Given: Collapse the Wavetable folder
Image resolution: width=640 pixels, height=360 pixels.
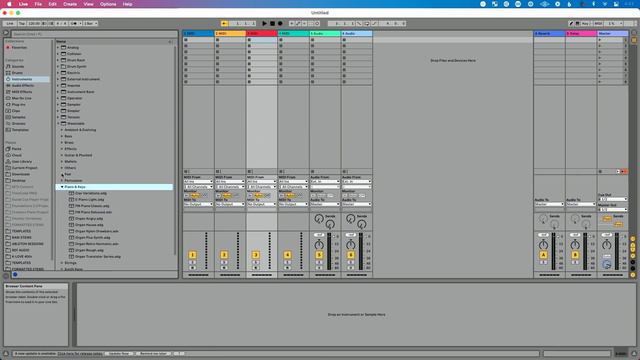Looking at the screenshot, I should 58,124.
